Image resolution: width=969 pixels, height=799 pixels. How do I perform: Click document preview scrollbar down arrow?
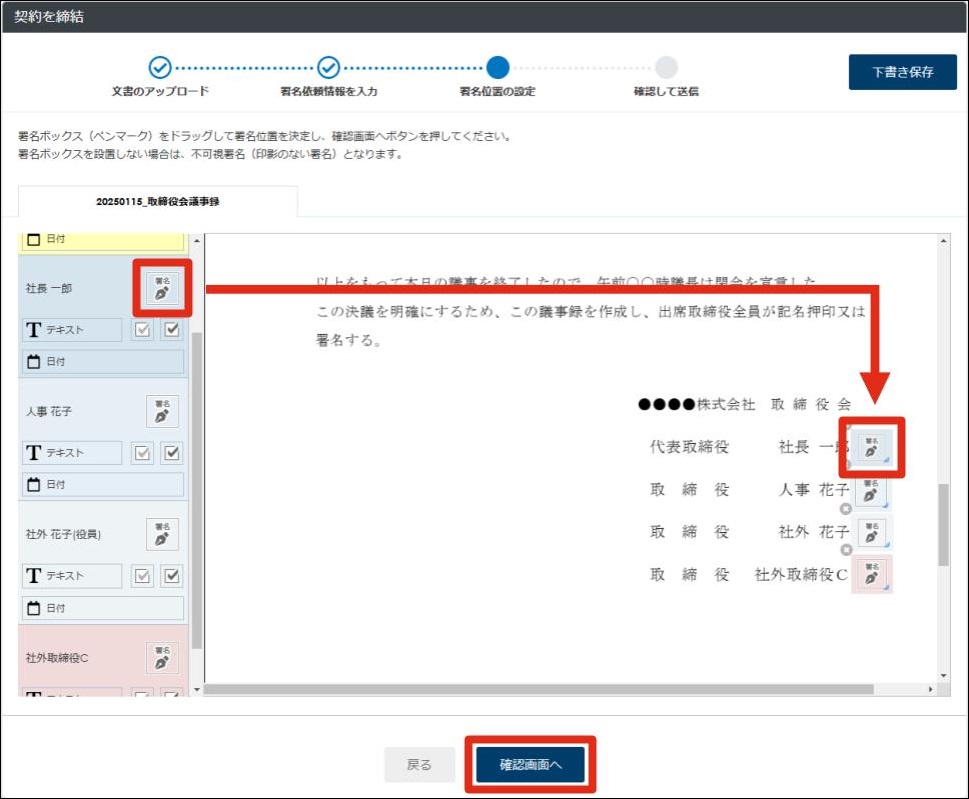[x=943, y=675]
